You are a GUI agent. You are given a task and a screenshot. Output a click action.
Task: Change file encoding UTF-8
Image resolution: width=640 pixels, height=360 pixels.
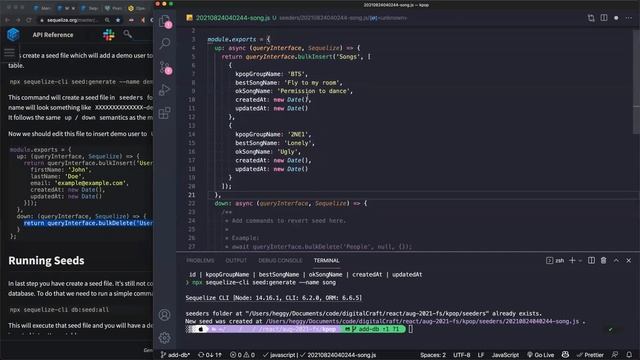point(462,355)
